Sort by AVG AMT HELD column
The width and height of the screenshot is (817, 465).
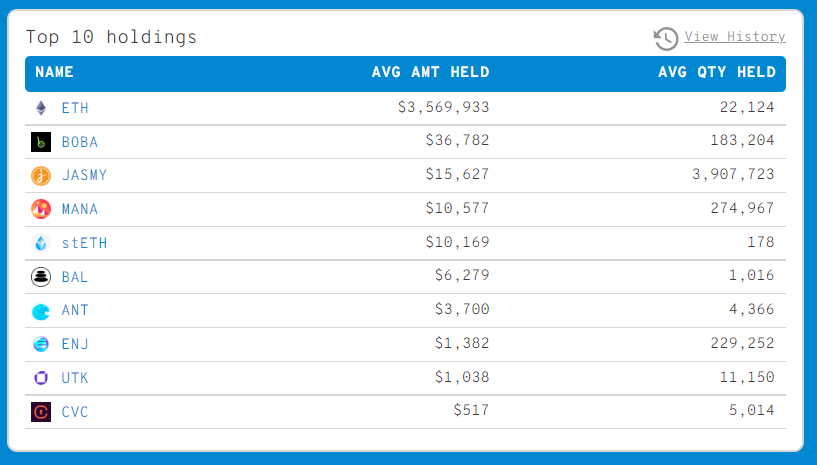point(430,72)
